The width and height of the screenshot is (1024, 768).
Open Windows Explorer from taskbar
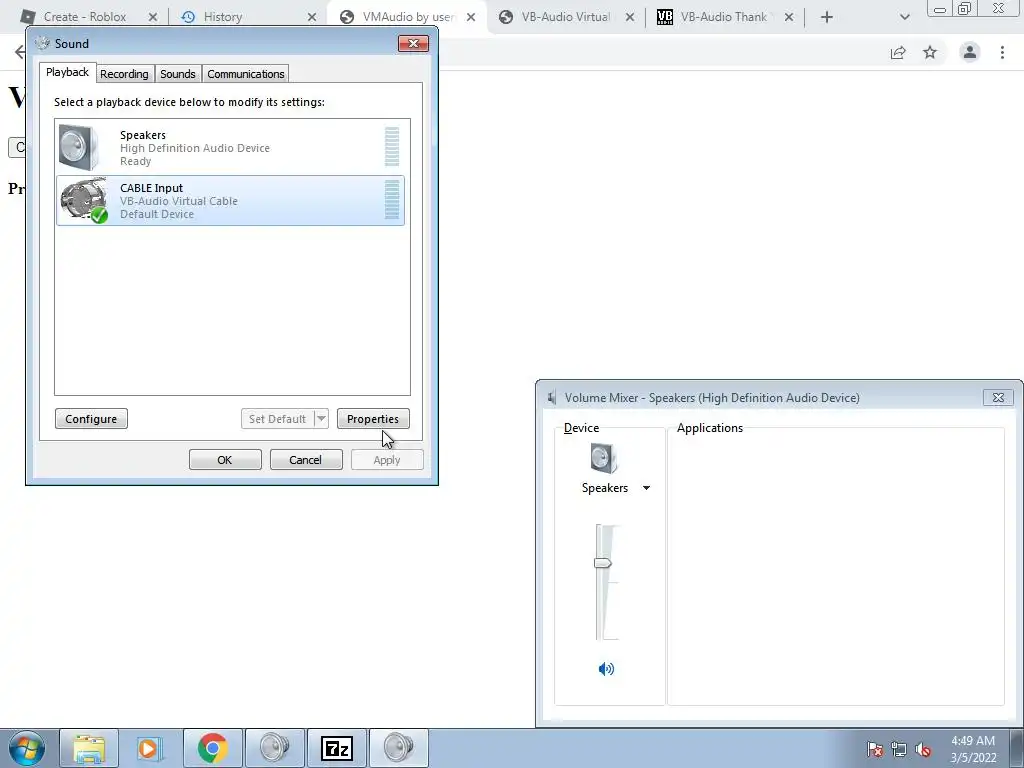click(89, 748)
